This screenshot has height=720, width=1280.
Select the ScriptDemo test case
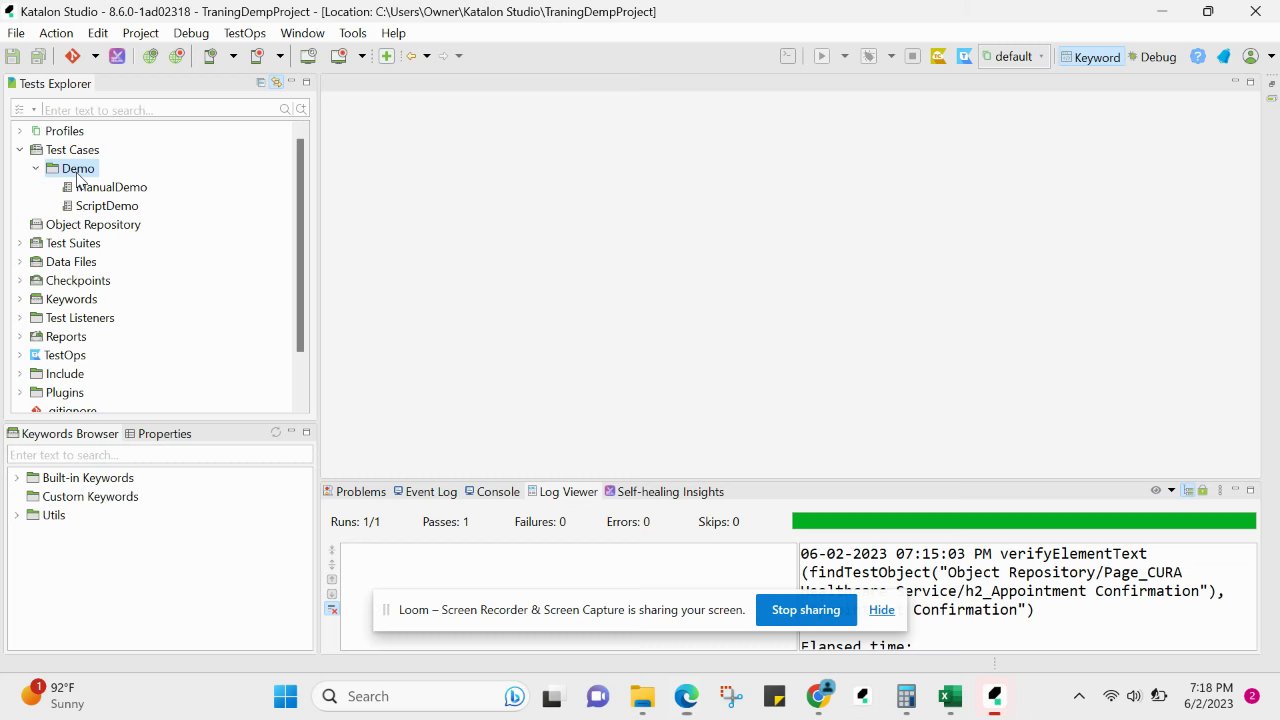pos(106,206)
